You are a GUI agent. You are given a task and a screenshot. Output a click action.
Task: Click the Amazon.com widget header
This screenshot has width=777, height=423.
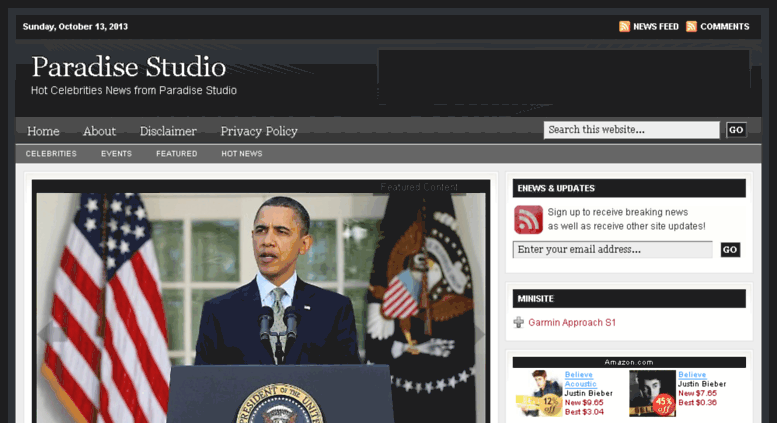pyautogui.click(x=629, y=363)
